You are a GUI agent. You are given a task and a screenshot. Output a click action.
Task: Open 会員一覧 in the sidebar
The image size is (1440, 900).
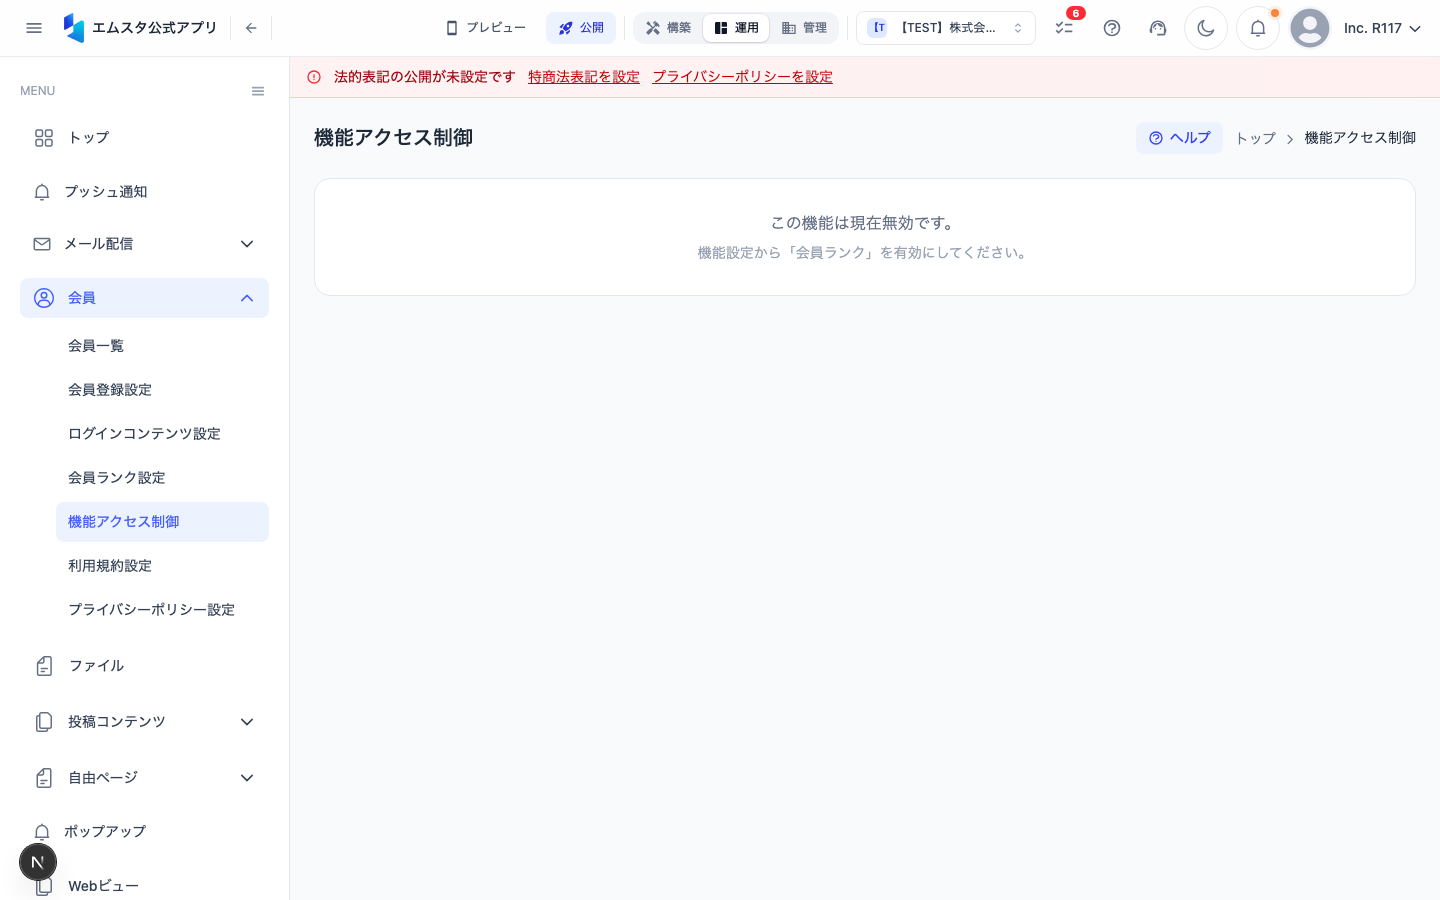pos(162,346)
